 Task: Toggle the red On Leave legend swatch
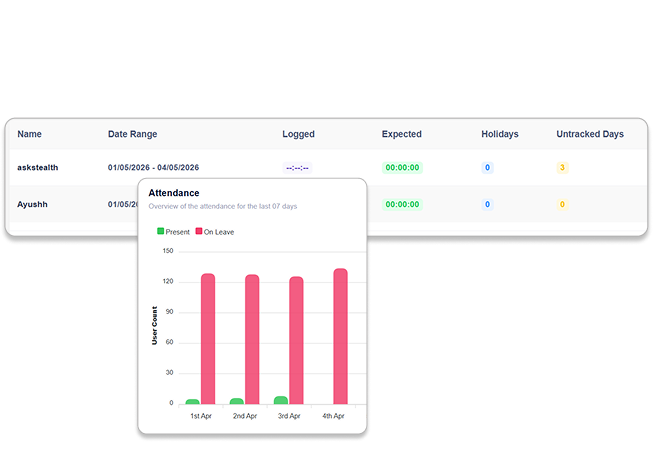coord(199,231)
